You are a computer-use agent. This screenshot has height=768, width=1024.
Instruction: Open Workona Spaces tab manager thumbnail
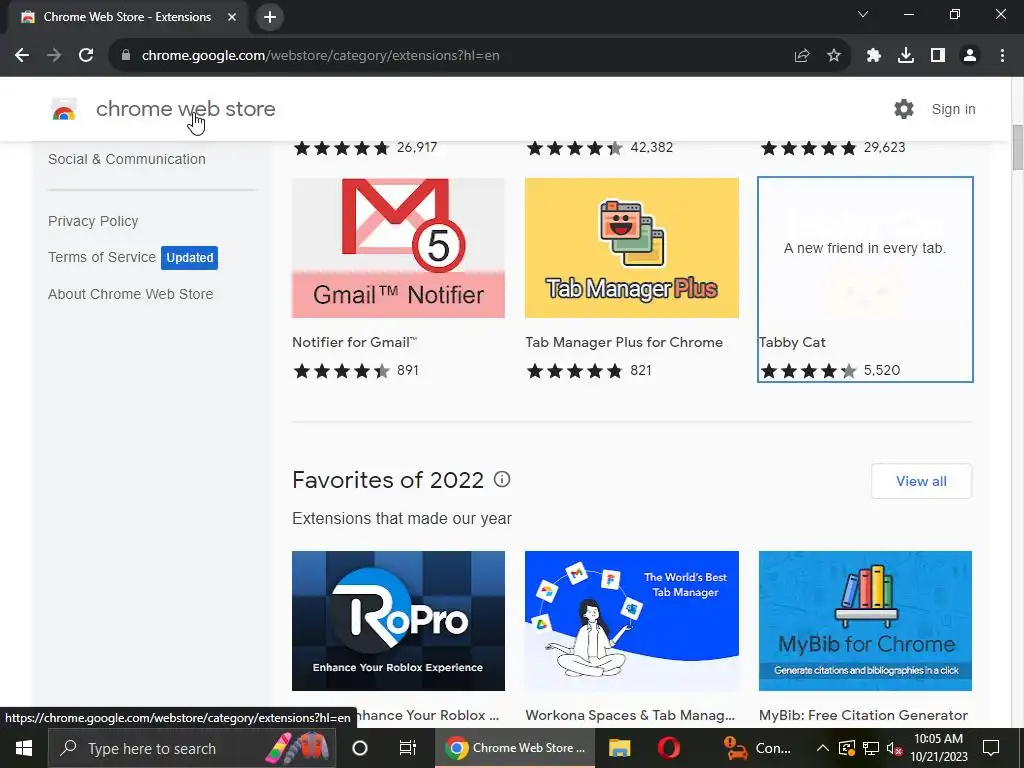pyautogui.click(x=632, y=620)
